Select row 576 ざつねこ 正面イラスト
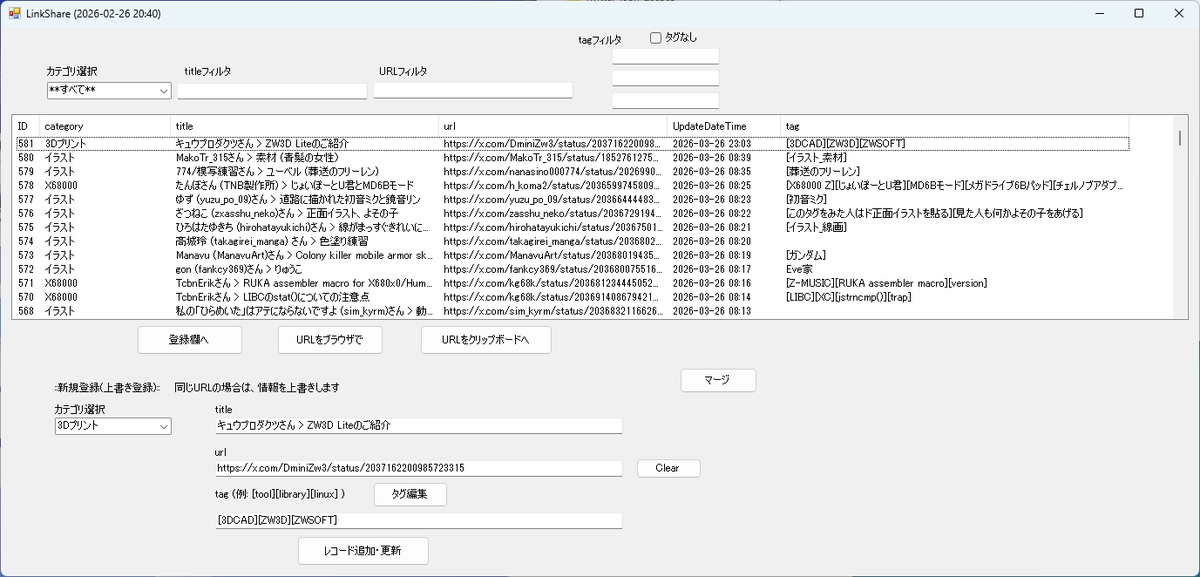1200x577 pixels. point(571,214)
